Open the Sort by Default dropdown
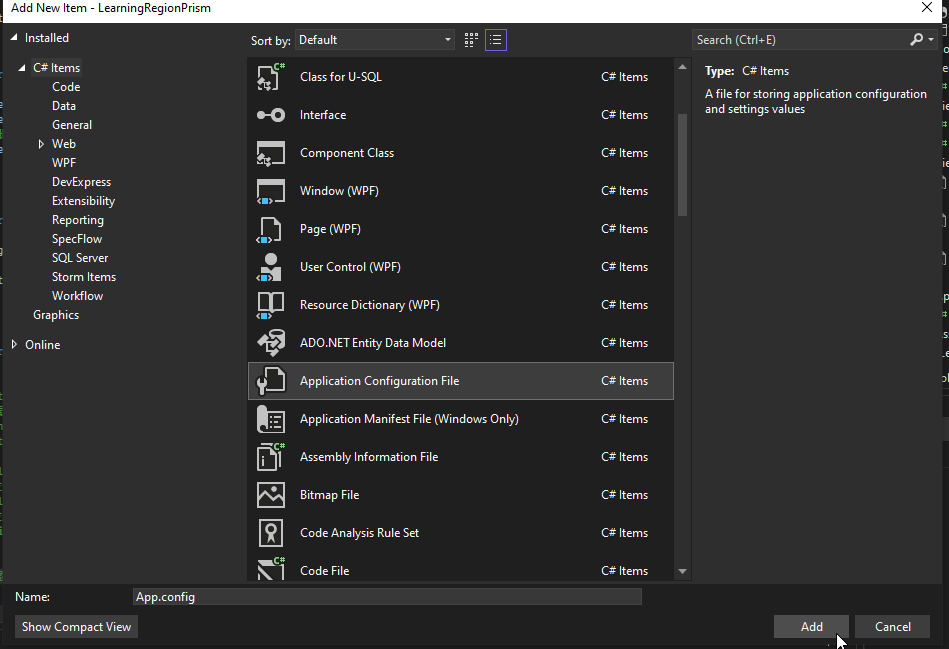 [375, 40]
